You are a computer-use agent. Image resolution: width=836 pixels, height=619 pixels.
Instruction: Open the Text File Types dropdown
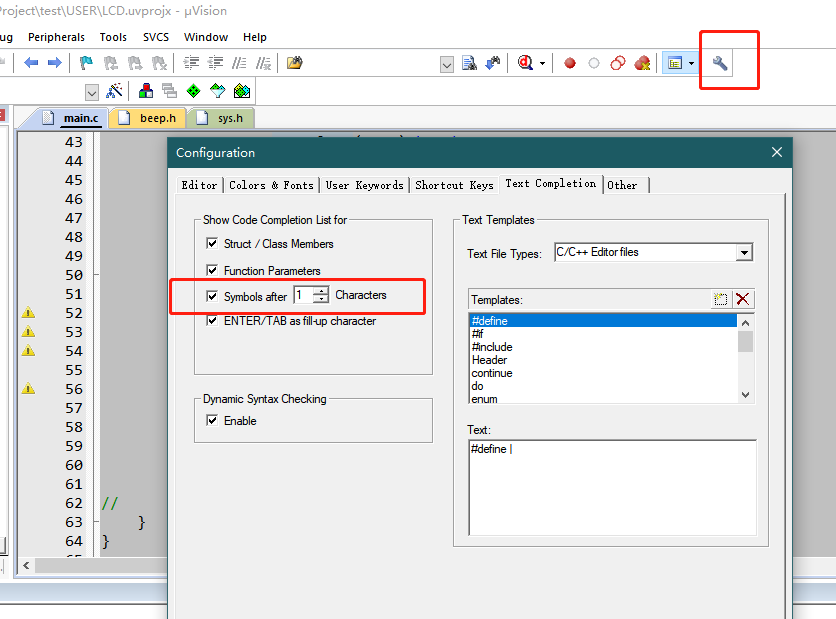pos(744,252)
